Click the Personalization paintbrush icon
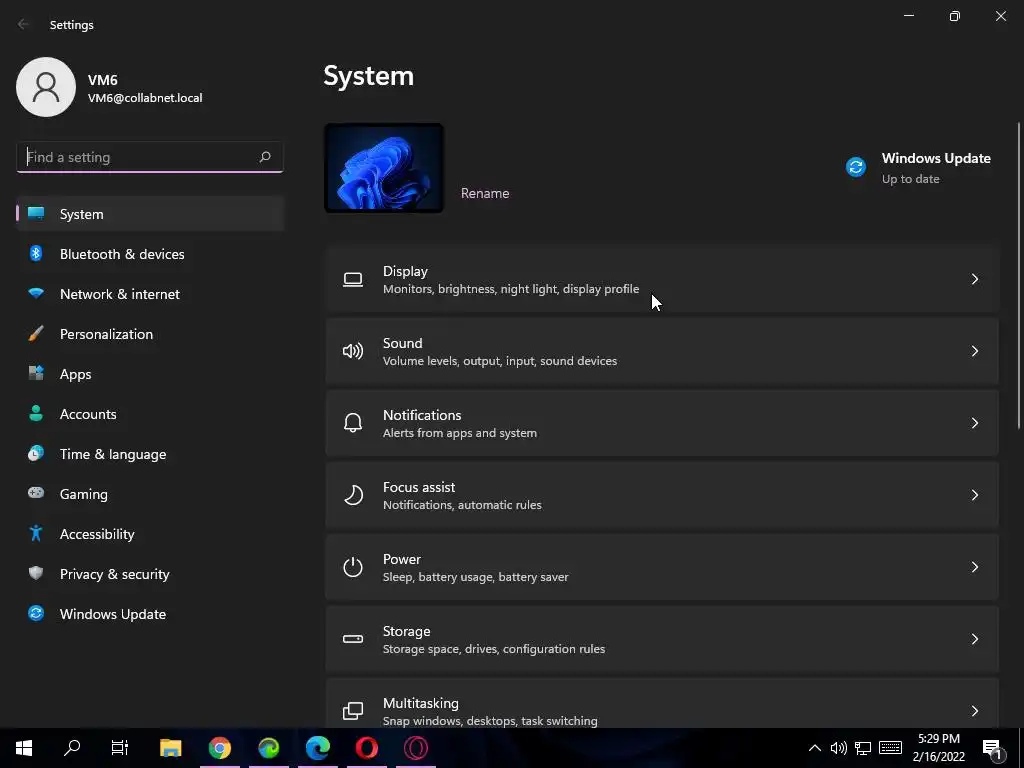This screenshot has height=768, width=1024. click(x=36, y=334)
